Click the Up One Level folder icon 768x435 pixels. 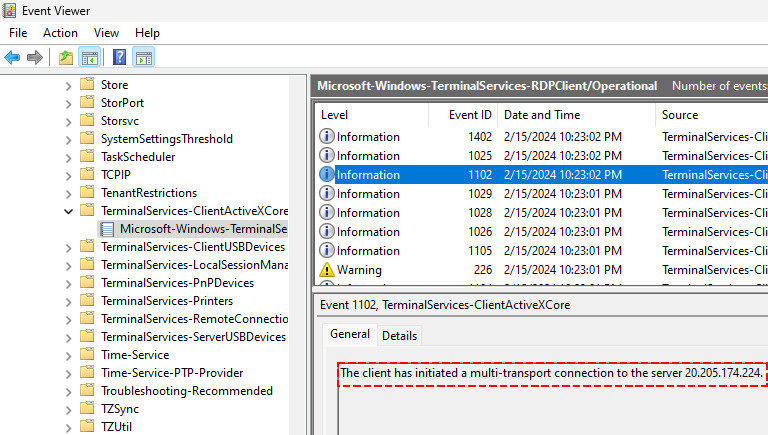pyautogui.click(x=66, y=57)
